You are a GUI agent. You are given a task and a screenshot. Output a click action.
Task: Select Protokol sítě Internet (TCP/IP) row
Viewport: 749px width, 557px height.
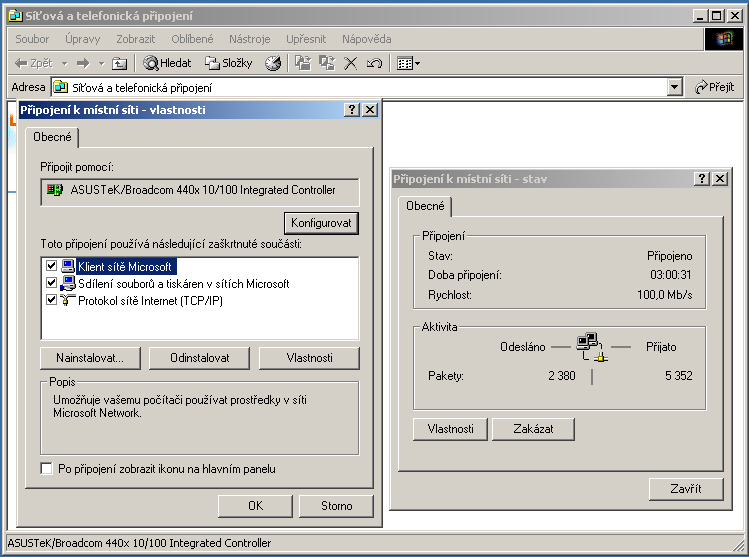coord(150,301)
